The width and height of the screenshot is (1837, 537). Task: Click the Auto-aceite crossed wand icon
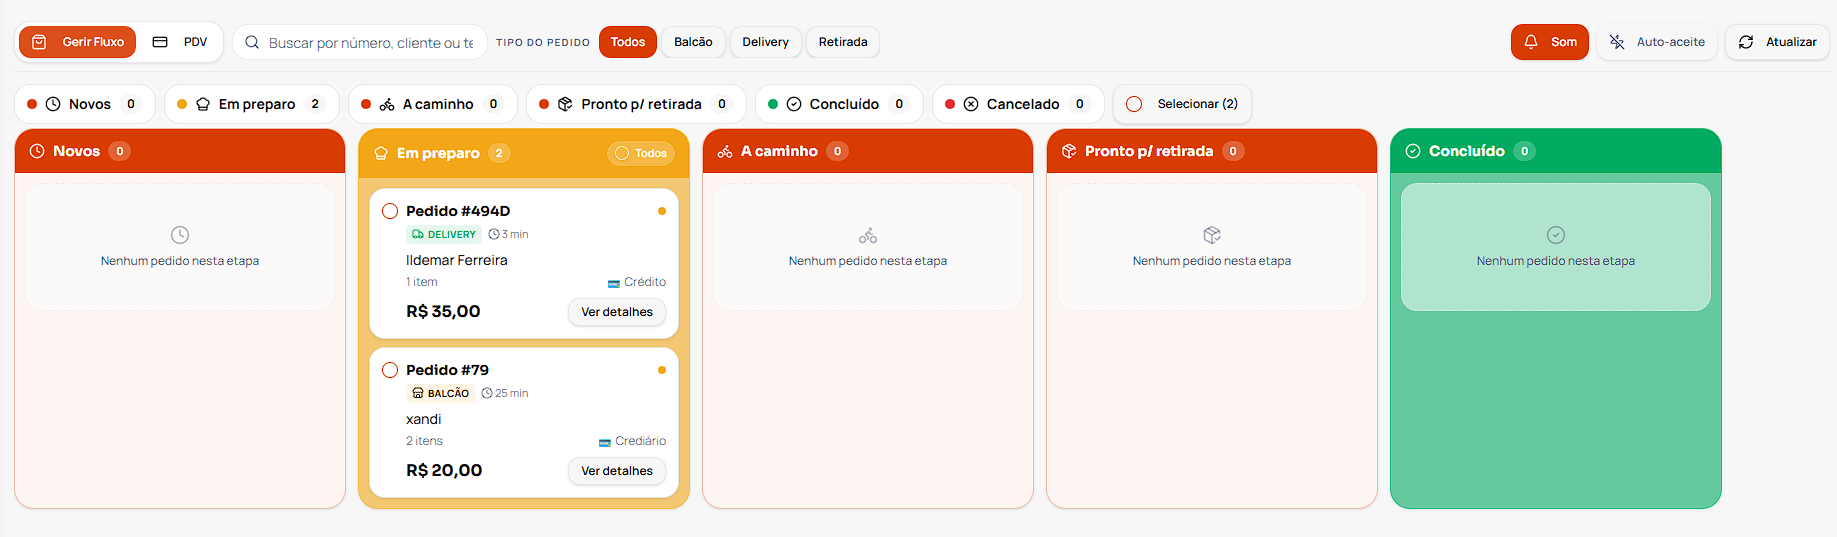(x=1617, y=42)
